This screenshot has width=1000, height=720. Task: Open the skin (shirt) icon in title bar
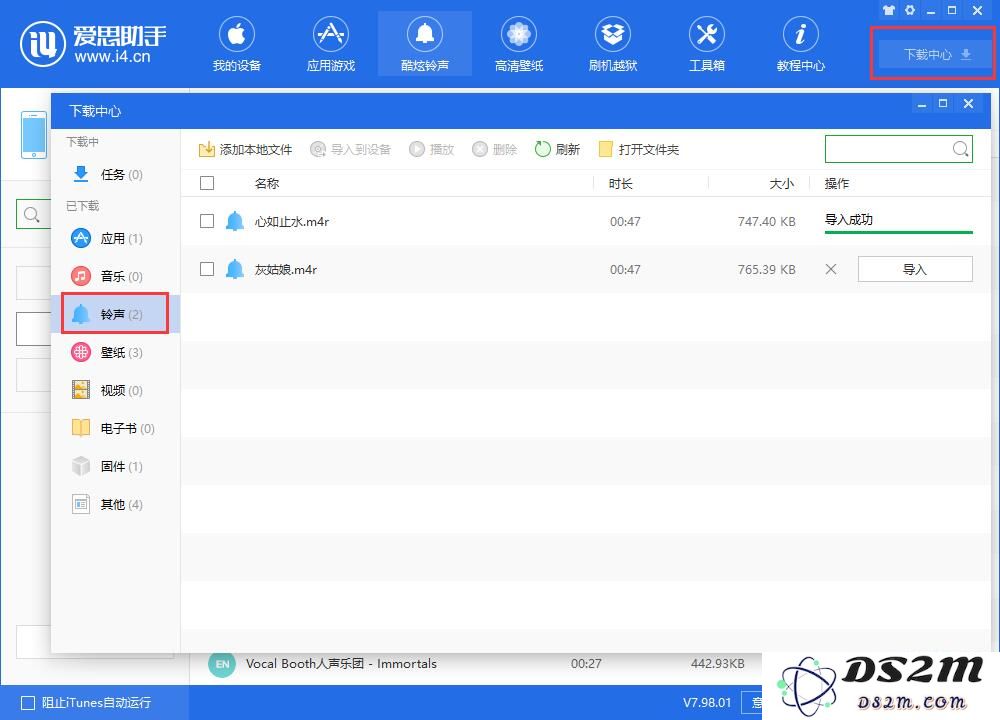(889, 10)
